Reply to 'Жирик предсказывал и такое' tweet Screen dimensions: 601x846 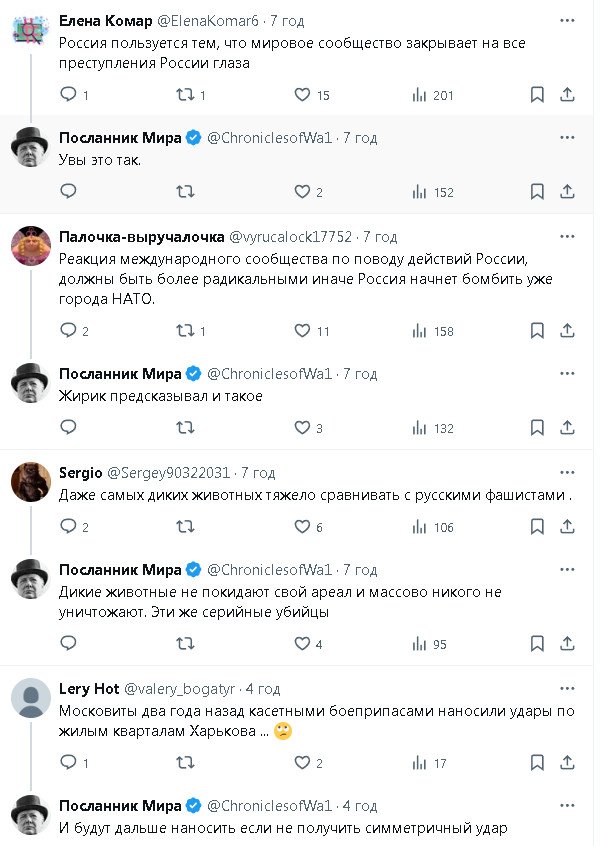pyautogui.click(x=68, y=428)
